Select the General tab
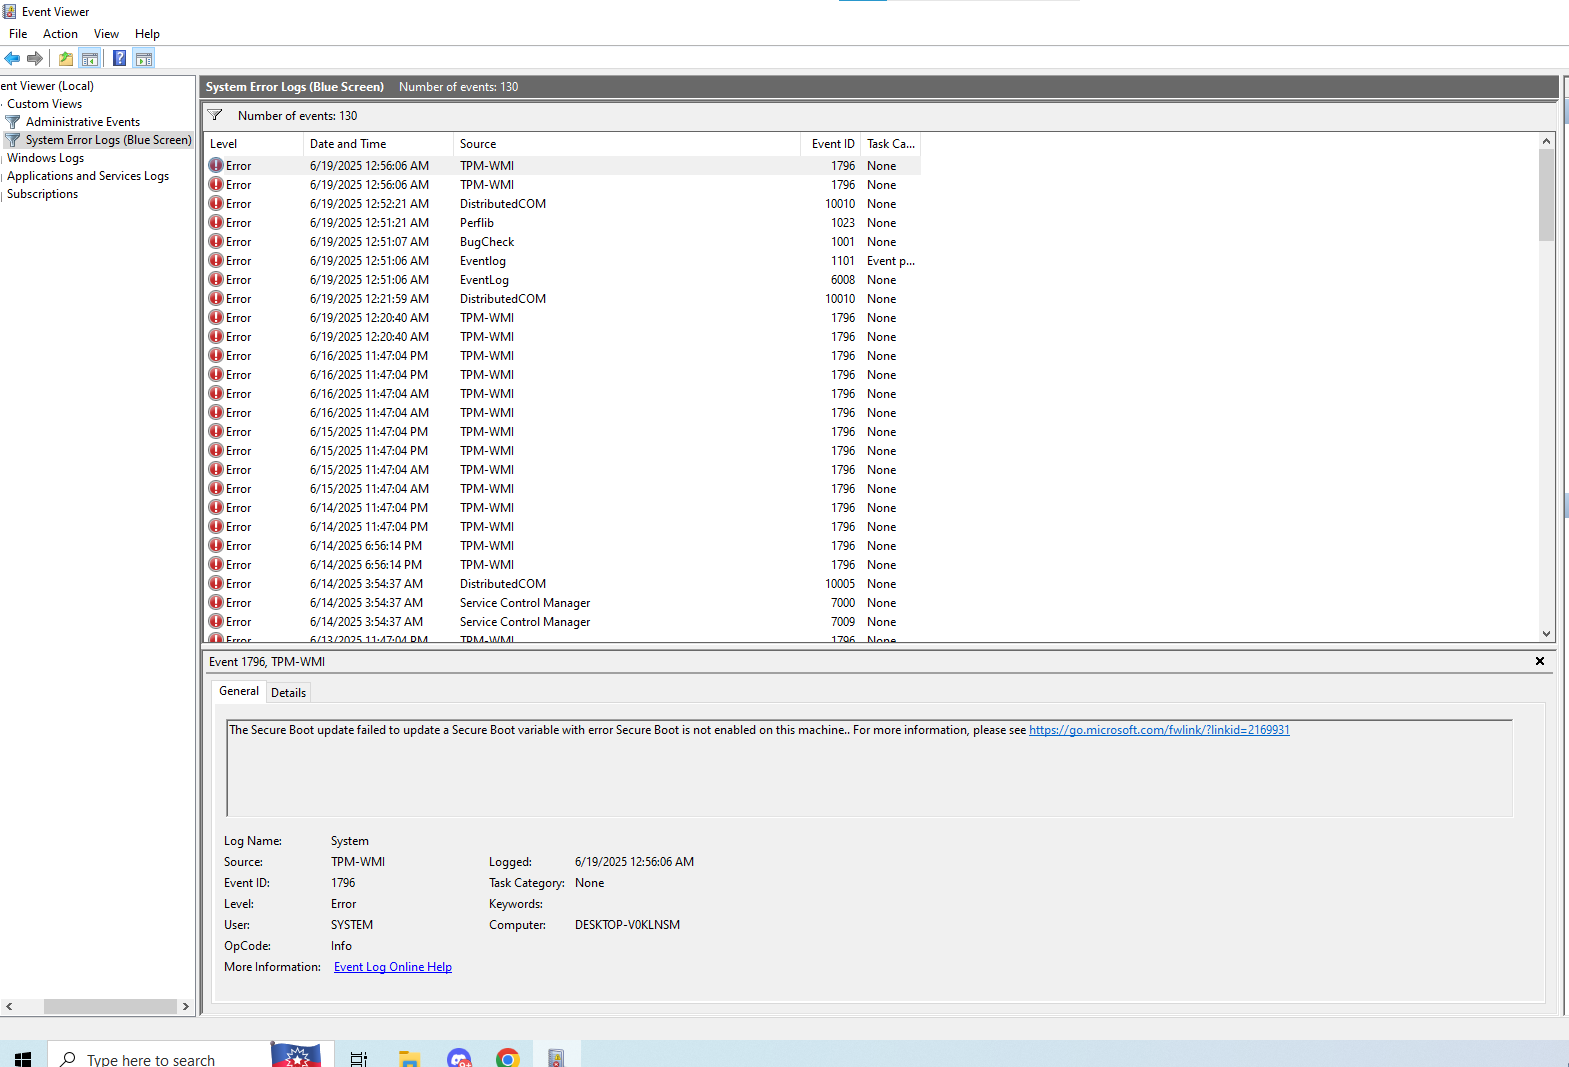This screenshot has width=1569, height=1067. tap(239, 691)
